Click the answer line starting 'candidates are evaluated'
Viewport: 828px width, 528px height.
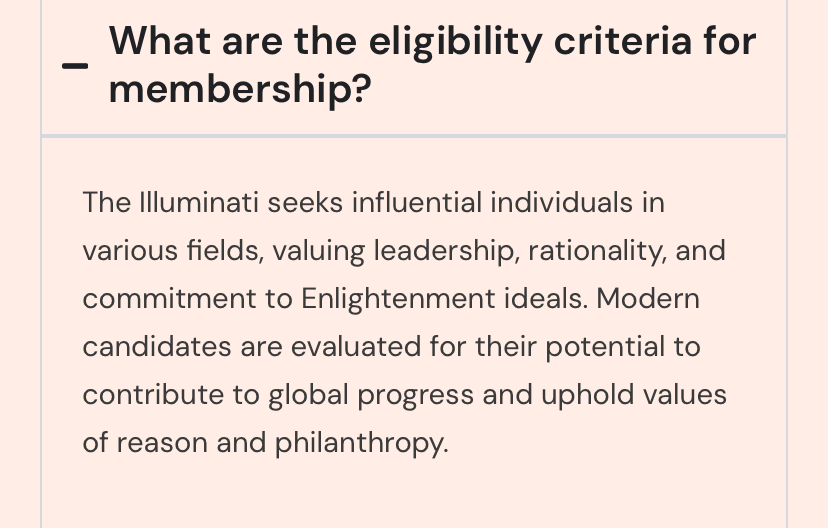392,347
